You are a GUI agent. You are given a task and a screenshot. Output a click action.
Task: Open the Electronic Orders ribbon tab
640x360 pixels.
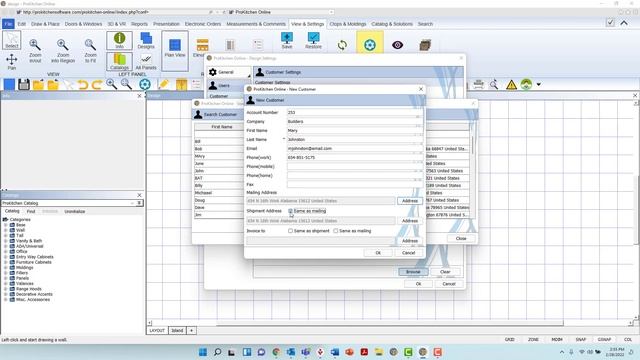coord(203,24)
